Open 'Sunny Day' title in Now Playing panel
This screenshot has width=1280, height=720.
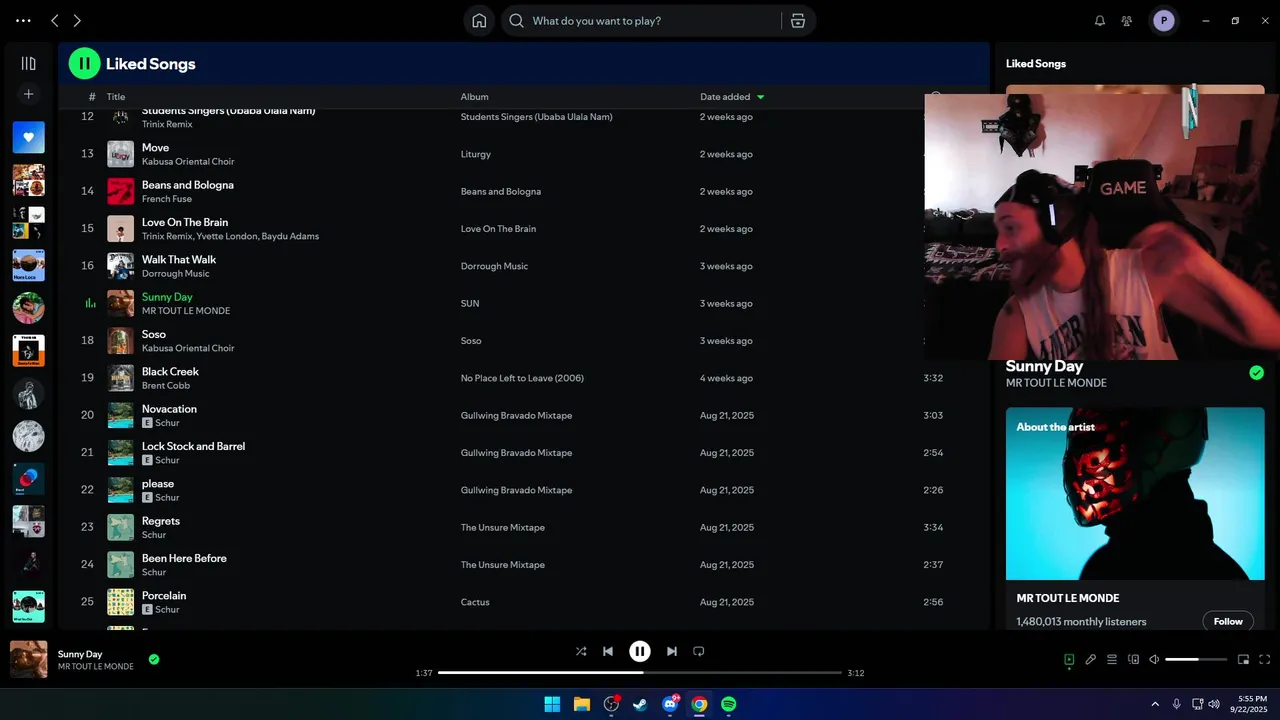pyautogui.click(x=1044, y=366)
